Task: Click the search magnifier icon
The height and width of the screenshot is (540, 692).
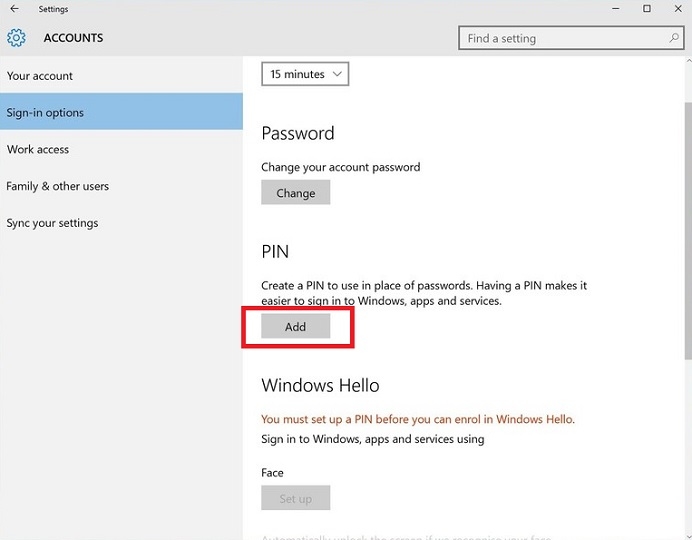Action: pyautogui.click(x=674, y=38)
